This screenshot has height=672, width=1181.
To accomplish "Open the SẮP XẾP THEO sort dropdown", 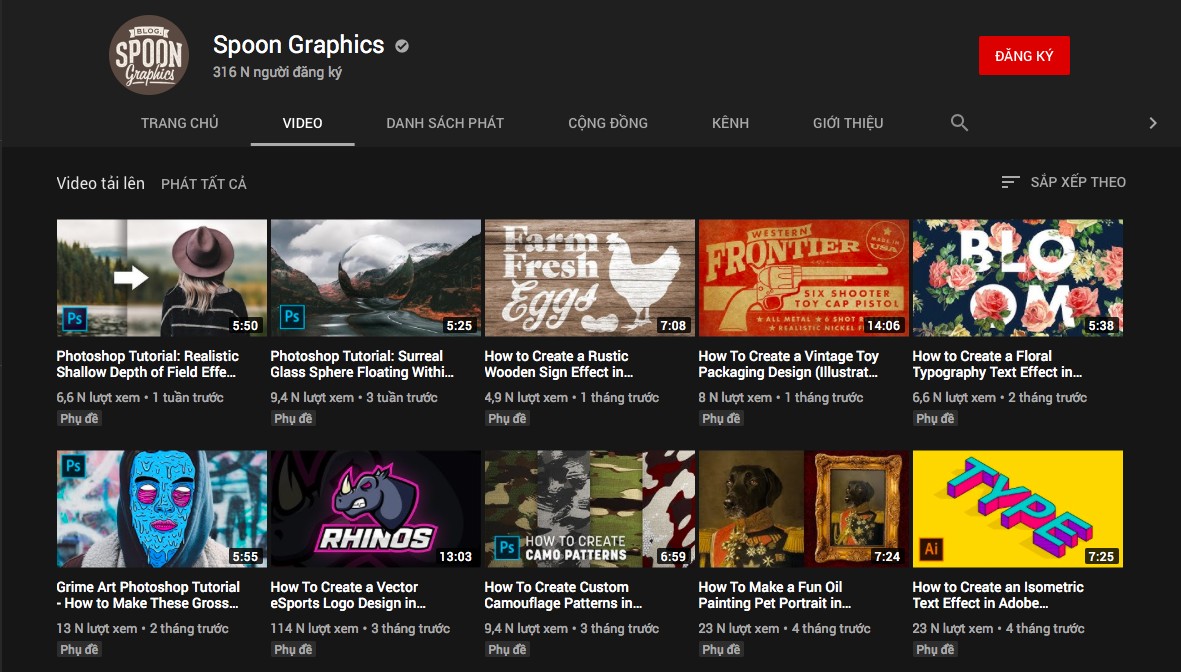I will (1064, 182).
